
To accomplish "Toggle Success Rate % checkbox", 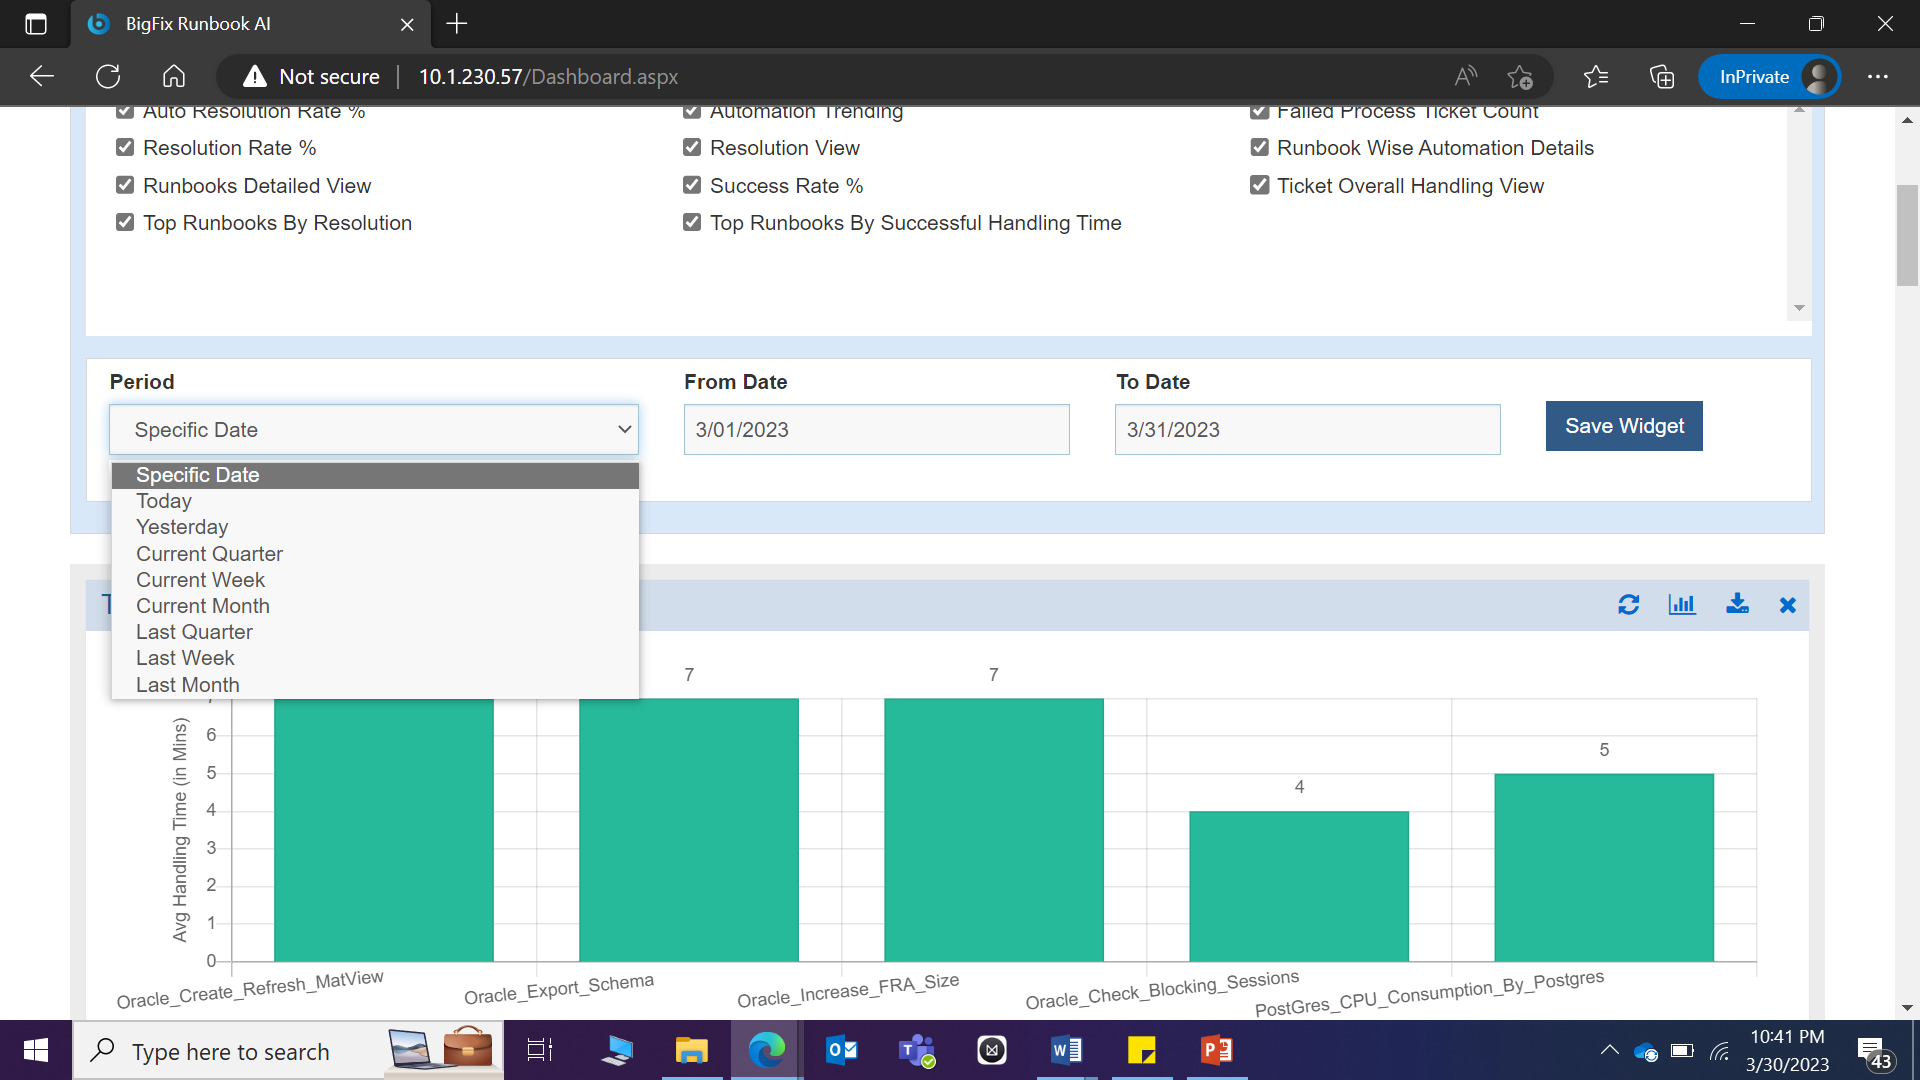I will click(692, 186).
